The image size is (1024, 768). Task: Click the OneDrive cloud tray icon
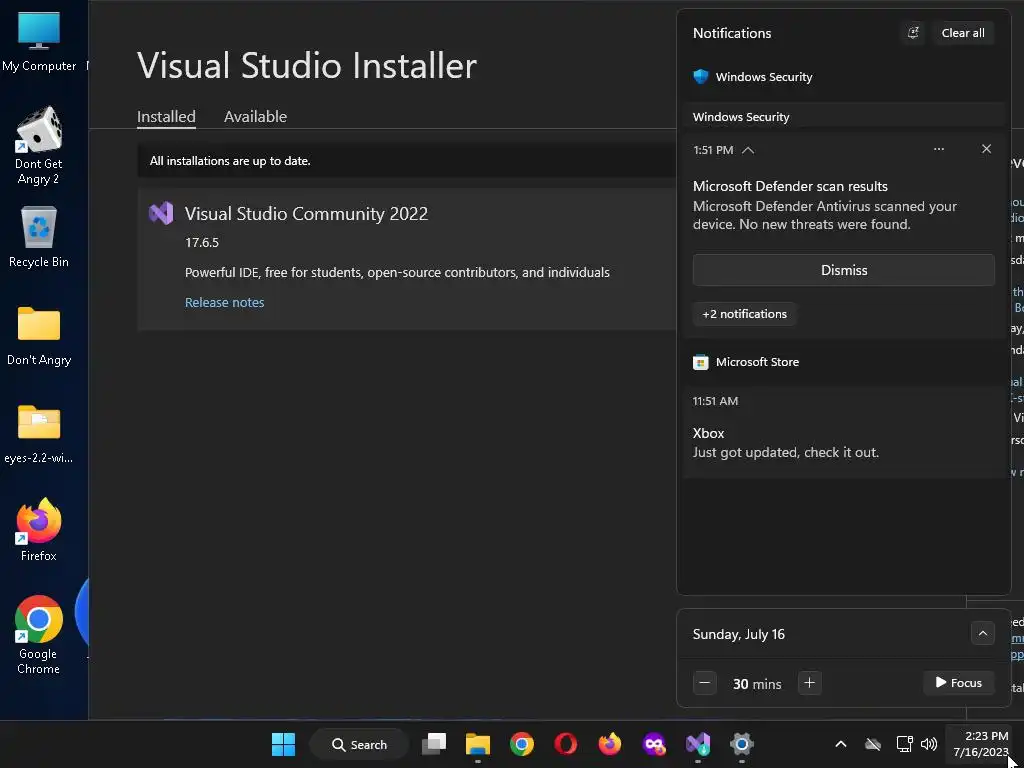pyautogui.click(x=873, y=744)
